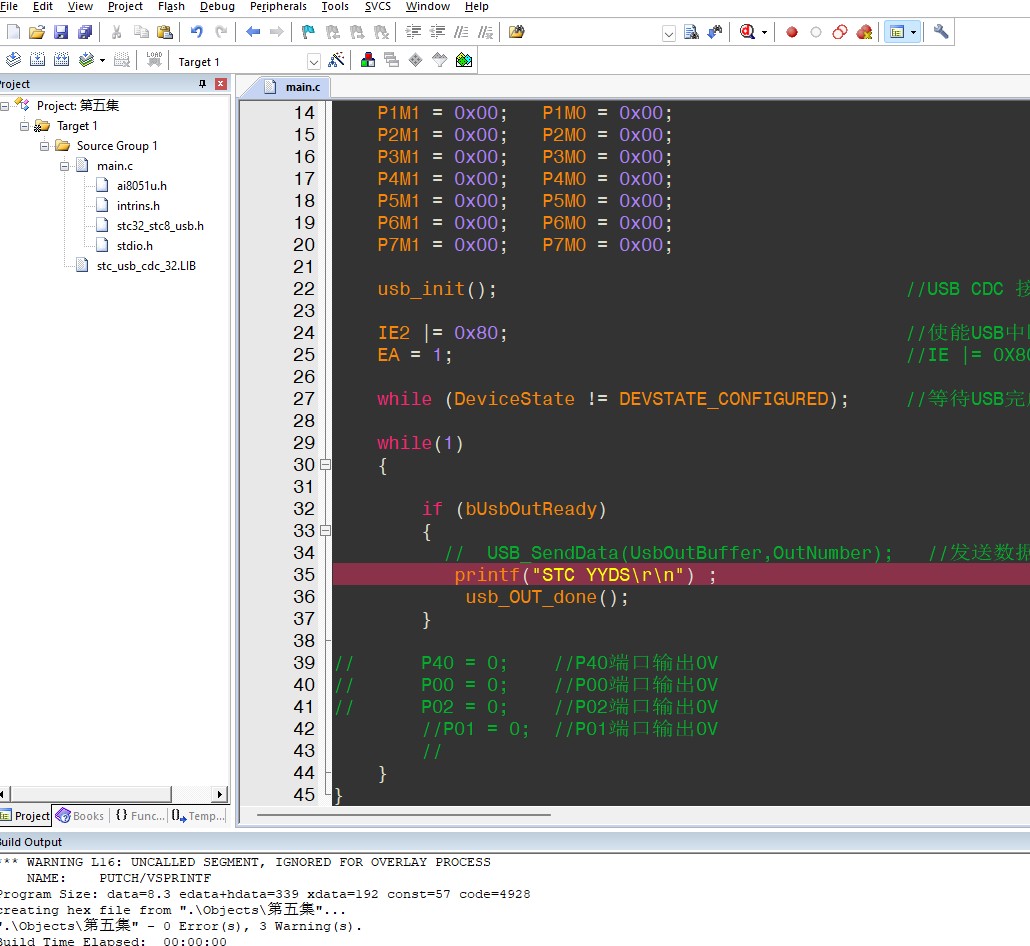The width and height of the screenshot is (1030, 946).
Task: Pin the Project panel with pushpin
Action: pos(202,84)
